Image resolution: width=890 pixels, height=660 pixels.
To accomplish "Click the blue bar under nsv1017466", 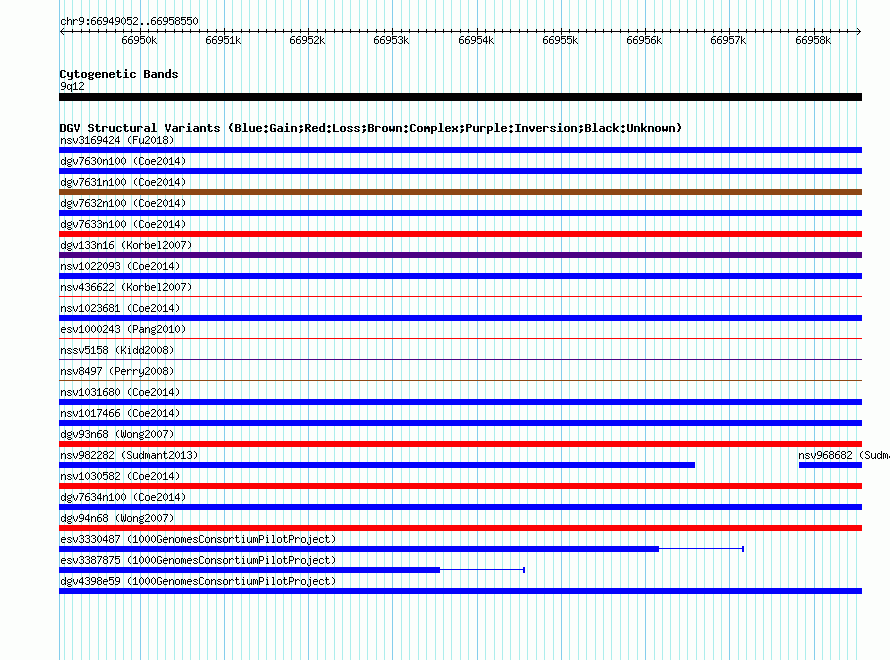I will tap(460, 423).
